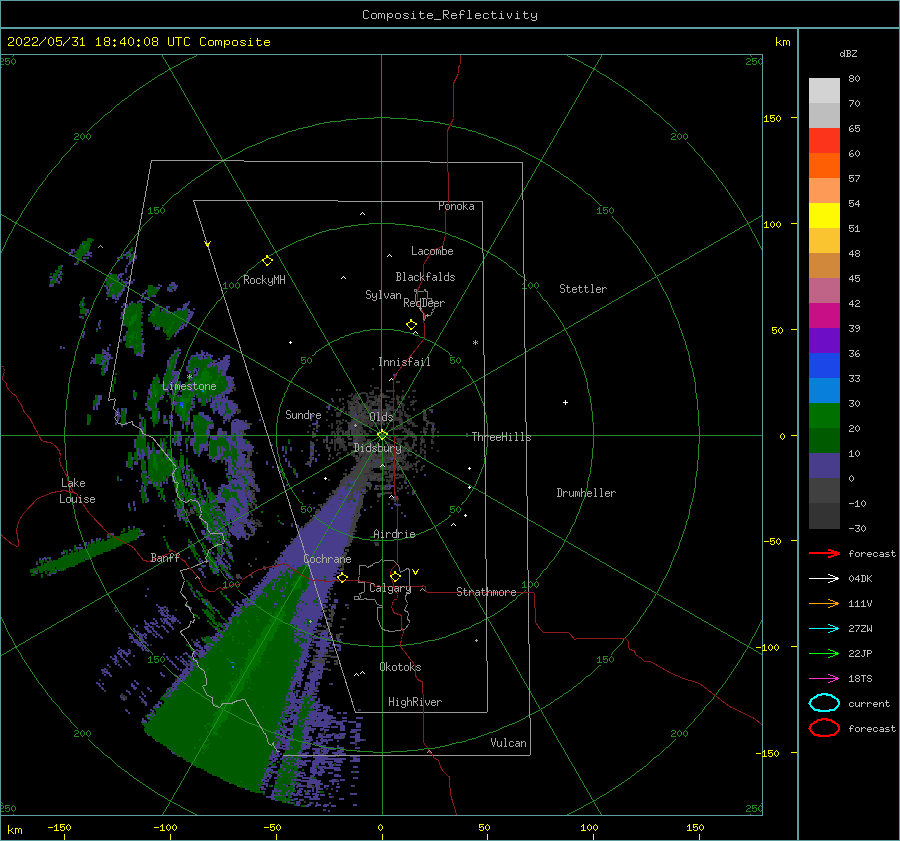The image size is (900, 841).
Task: Click the Okotoks town label
Action: (400, 667)
